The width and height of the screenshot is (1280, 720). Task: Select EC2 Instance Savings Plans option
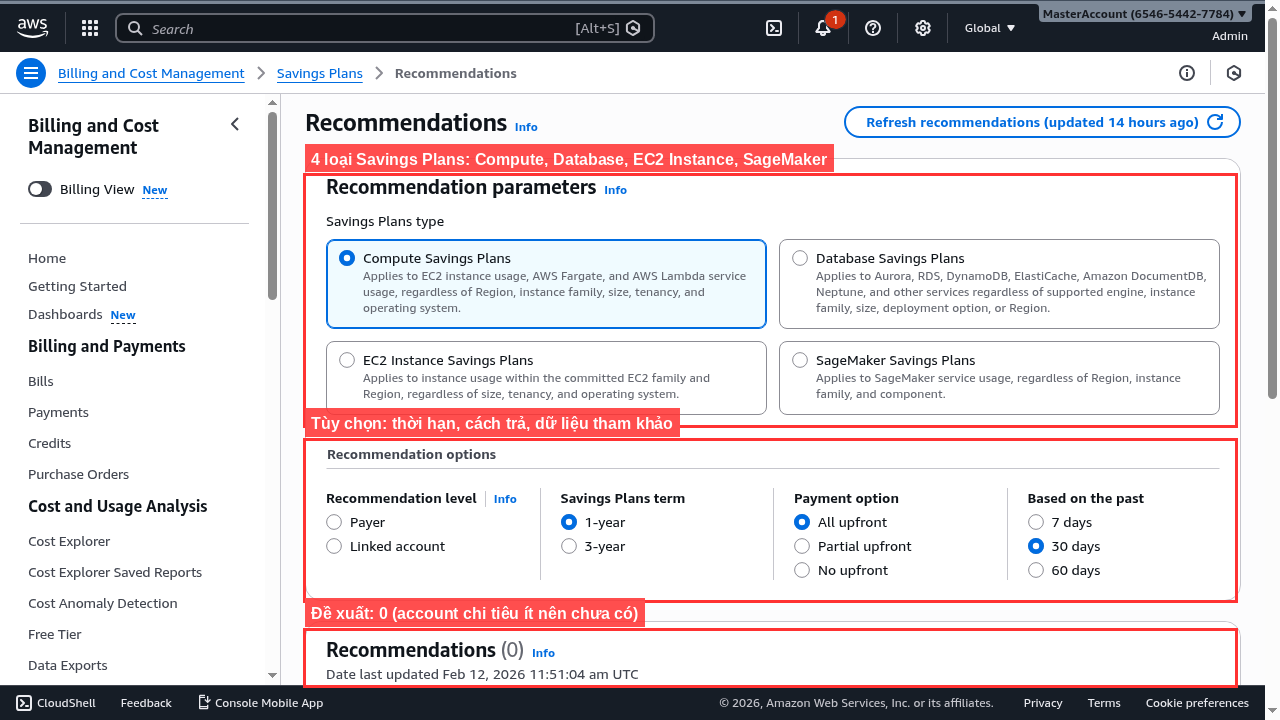347,360
